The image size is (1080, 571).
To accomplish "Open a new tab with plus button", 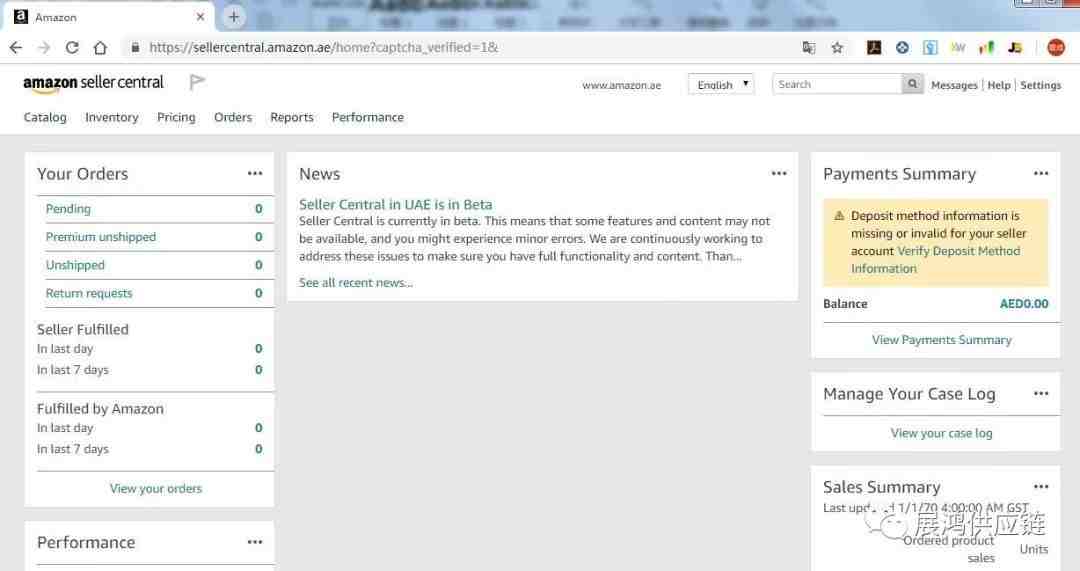I will click(x=233, y=17).
